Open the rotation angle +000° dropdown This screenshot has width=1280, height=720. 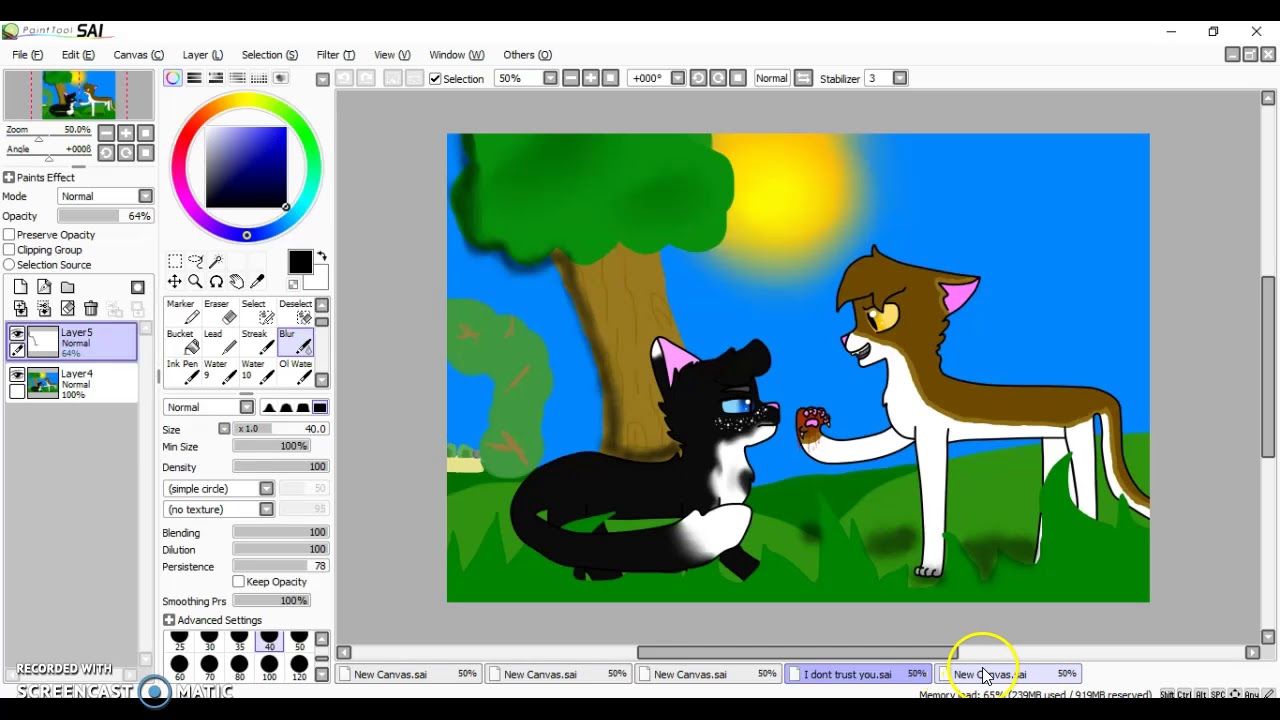[678, 78]
